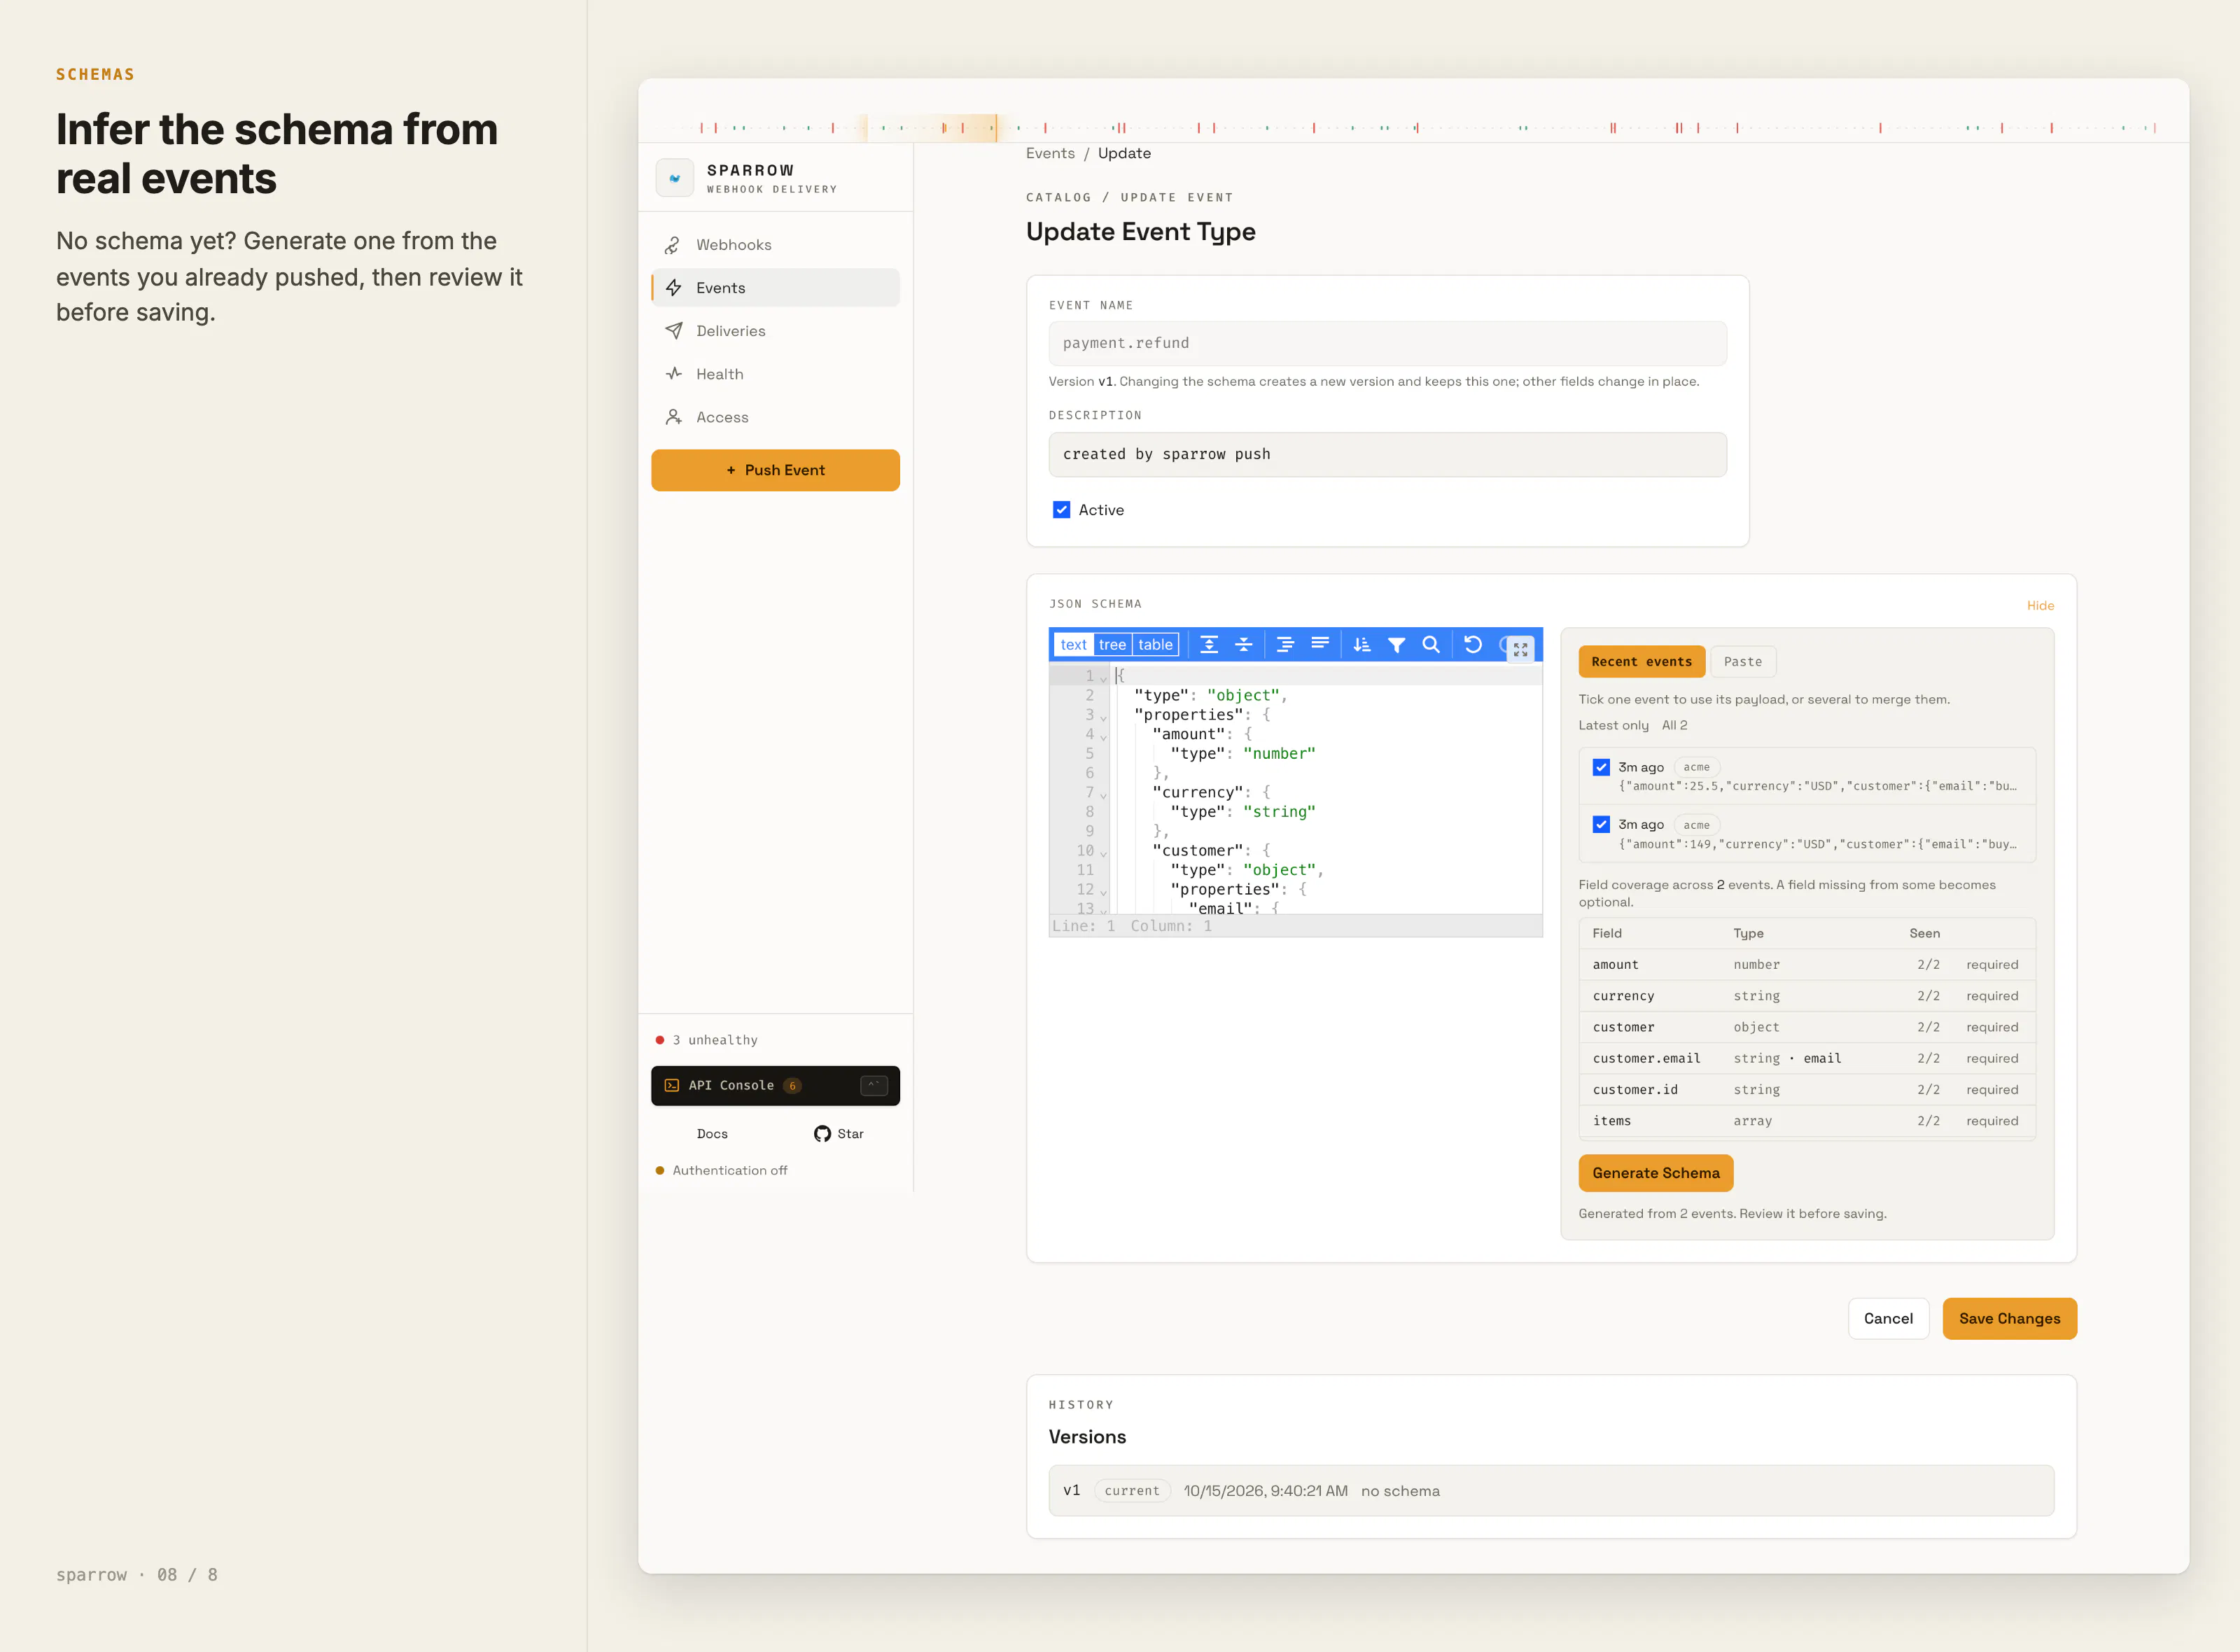Toggle fullscreen for the JSON editor
This screenshot has width=2240, height=1652.
pos(1520,649)
